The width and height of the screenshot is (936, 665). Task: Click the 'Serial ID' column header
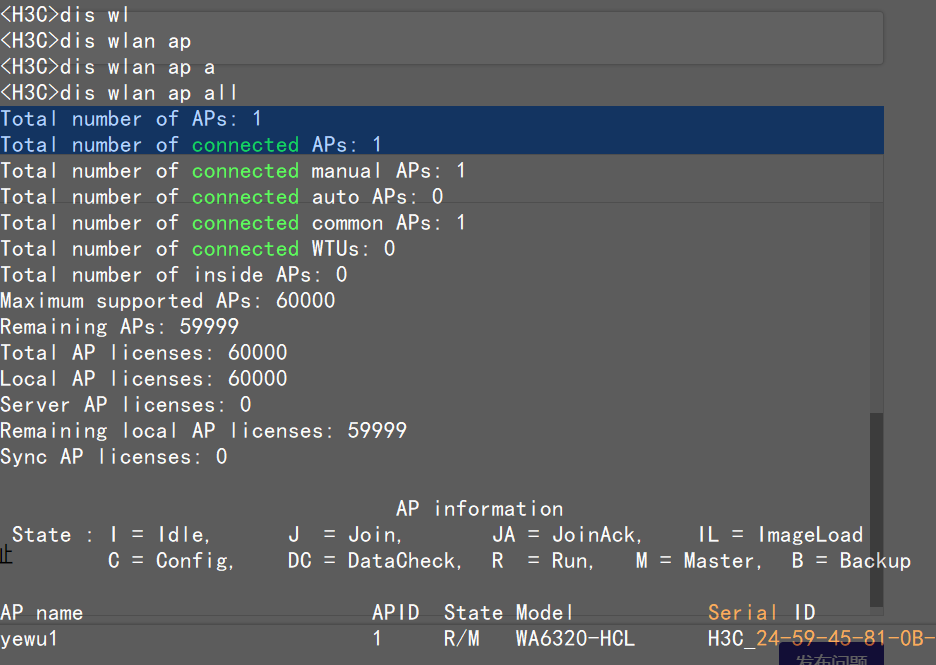(x=761, y=612)
